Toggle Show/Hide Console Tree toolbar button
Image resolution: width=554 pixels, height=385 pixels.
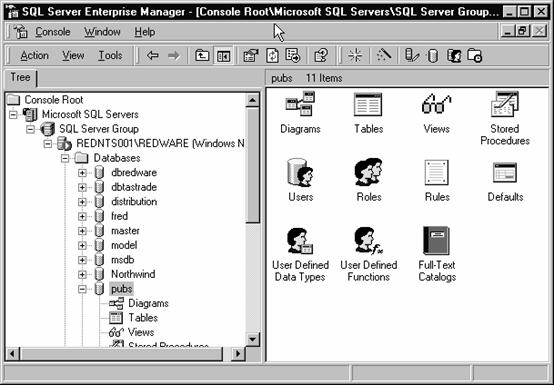coord(223,56)
